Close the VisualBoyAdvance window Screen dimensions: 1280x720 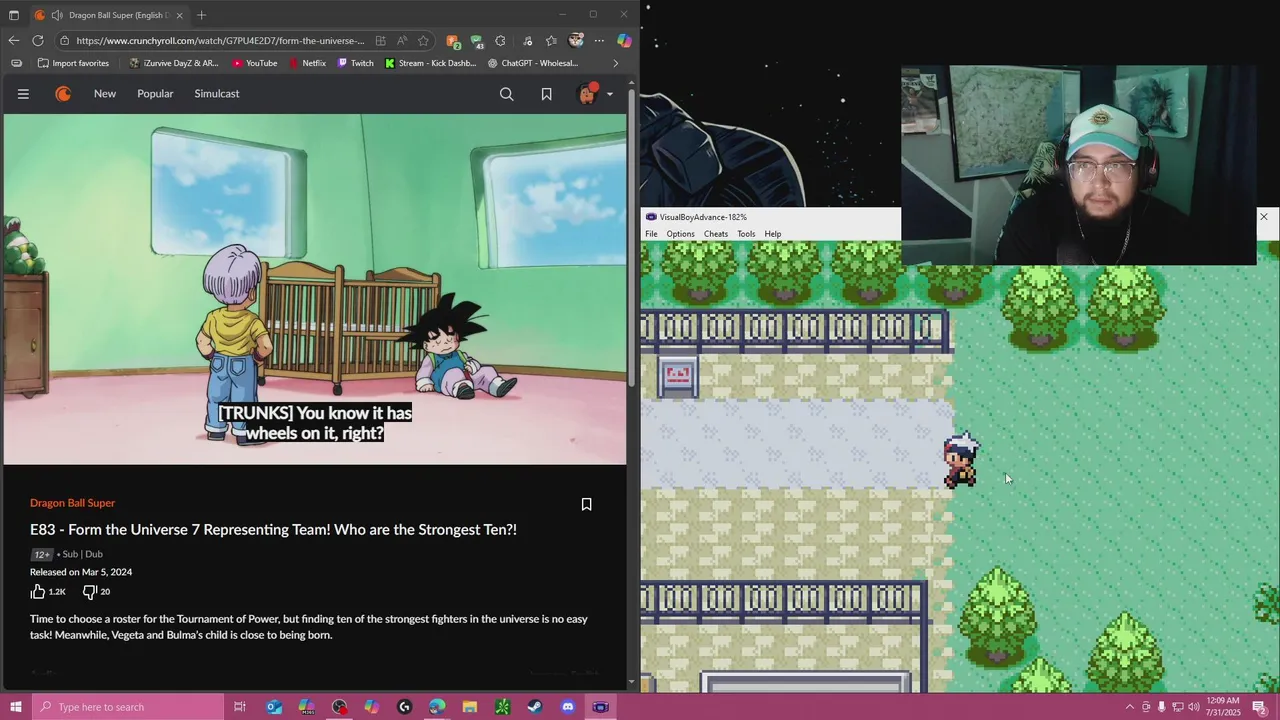1264,217
